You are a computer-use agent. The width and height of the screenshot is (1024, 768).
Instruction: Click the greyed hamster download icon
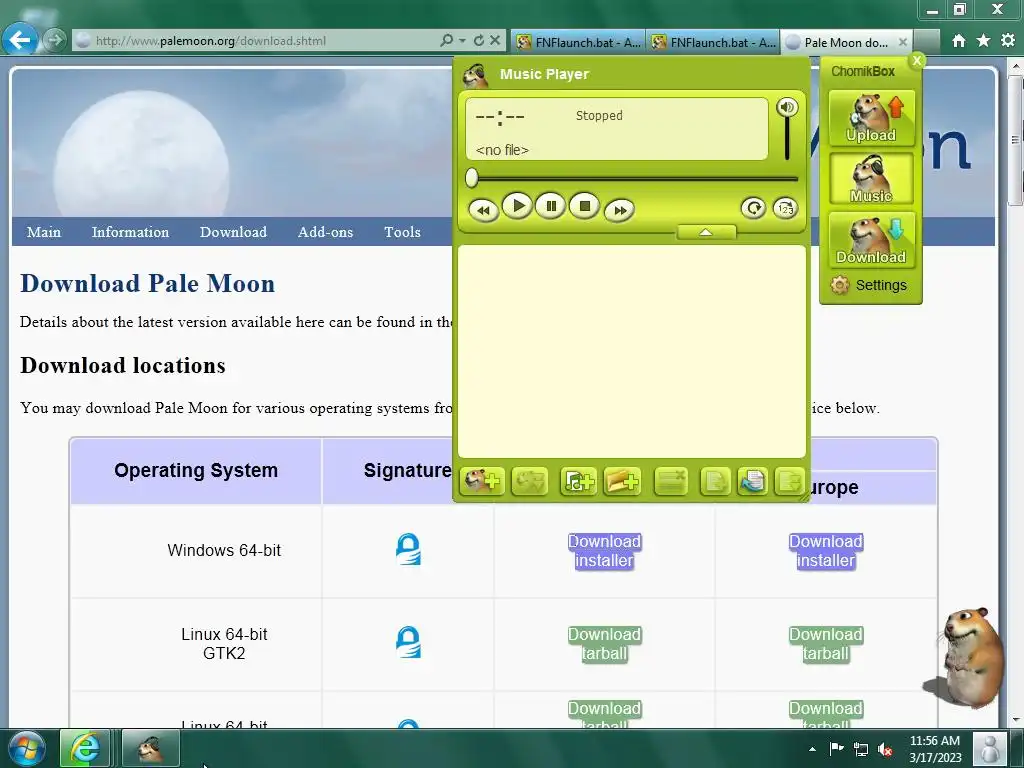(530, 482)
